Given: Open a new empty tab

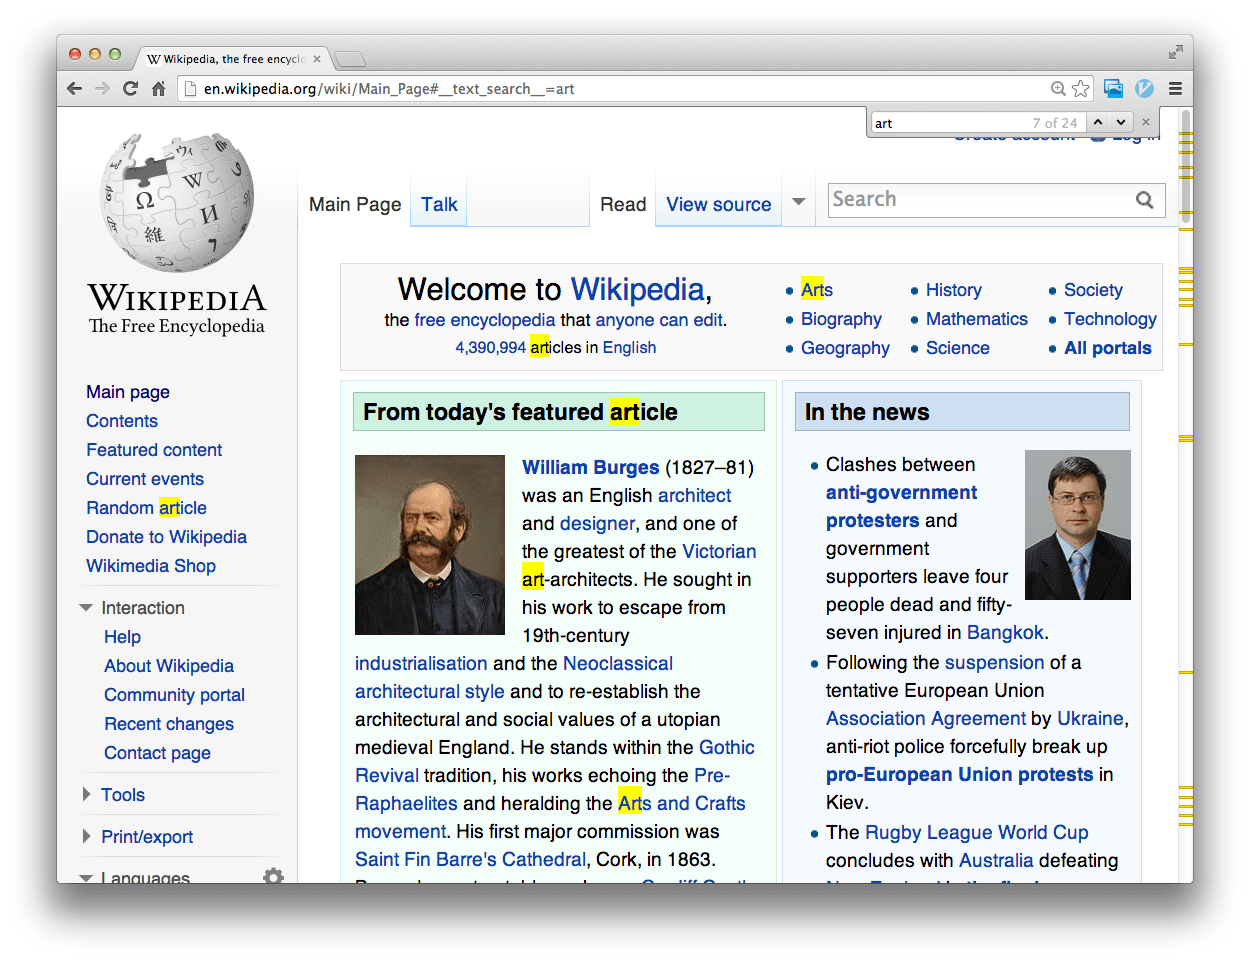Looking at the screenshot, I should point(349,59).
